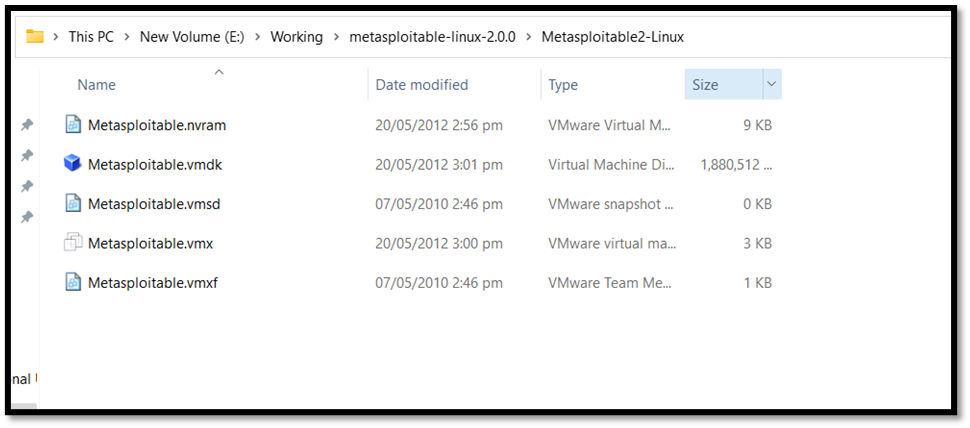Click the Metasploitable.vmsd file icon
Image resolution: width=970 pixels, height=428 pixels.
72,203
